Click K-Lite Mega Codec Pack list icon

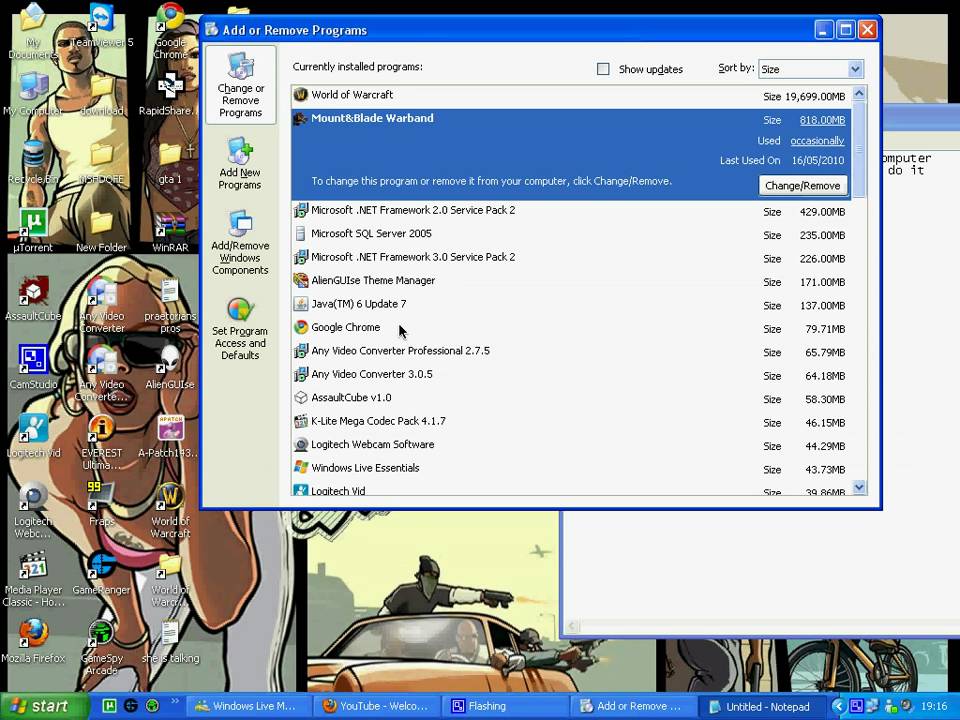click(301, 421)
